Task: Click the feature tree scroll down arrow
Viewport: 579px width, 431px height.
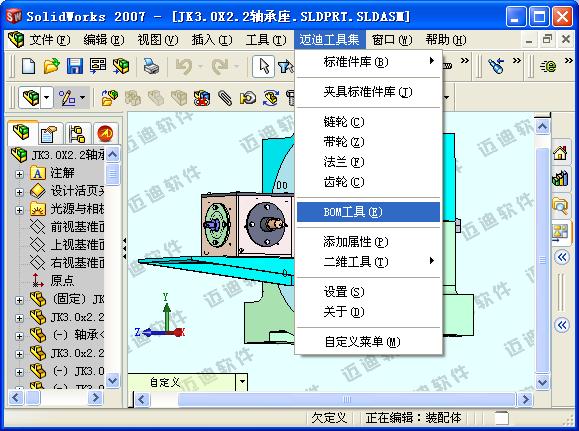Action: coord(112,380)
